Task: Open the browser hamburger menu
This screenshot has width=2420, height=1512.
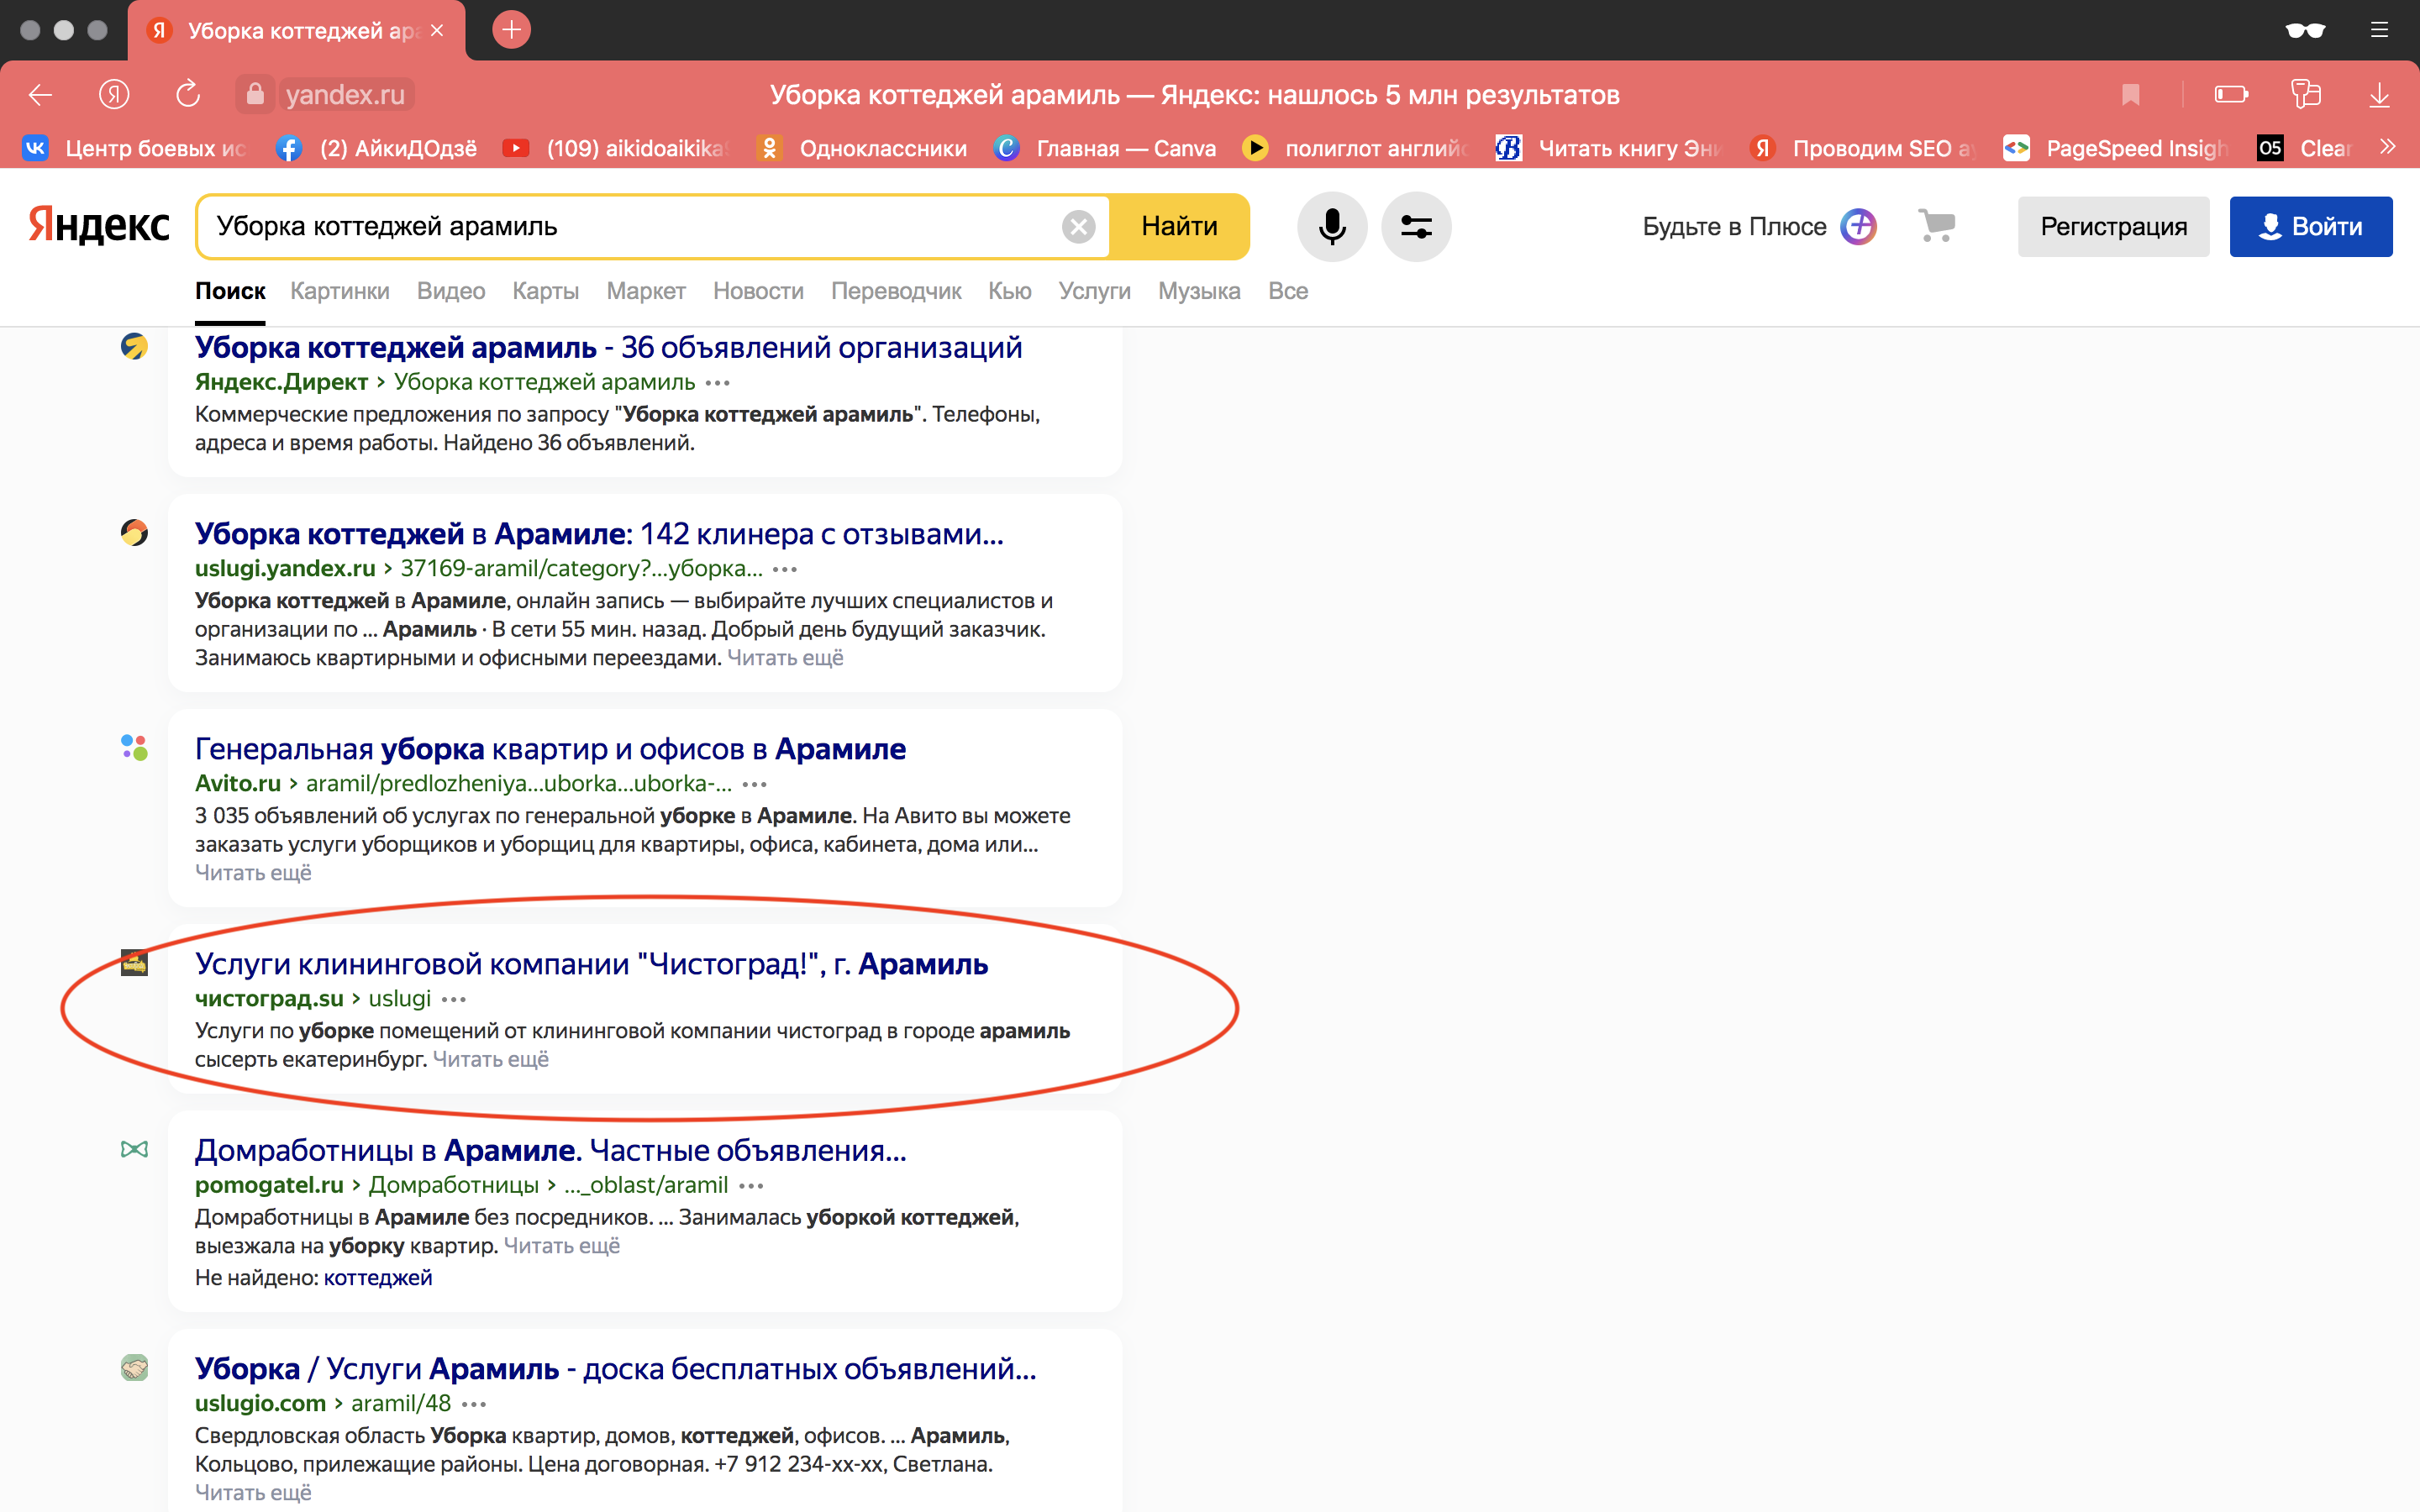Action: click(2379, 30)
